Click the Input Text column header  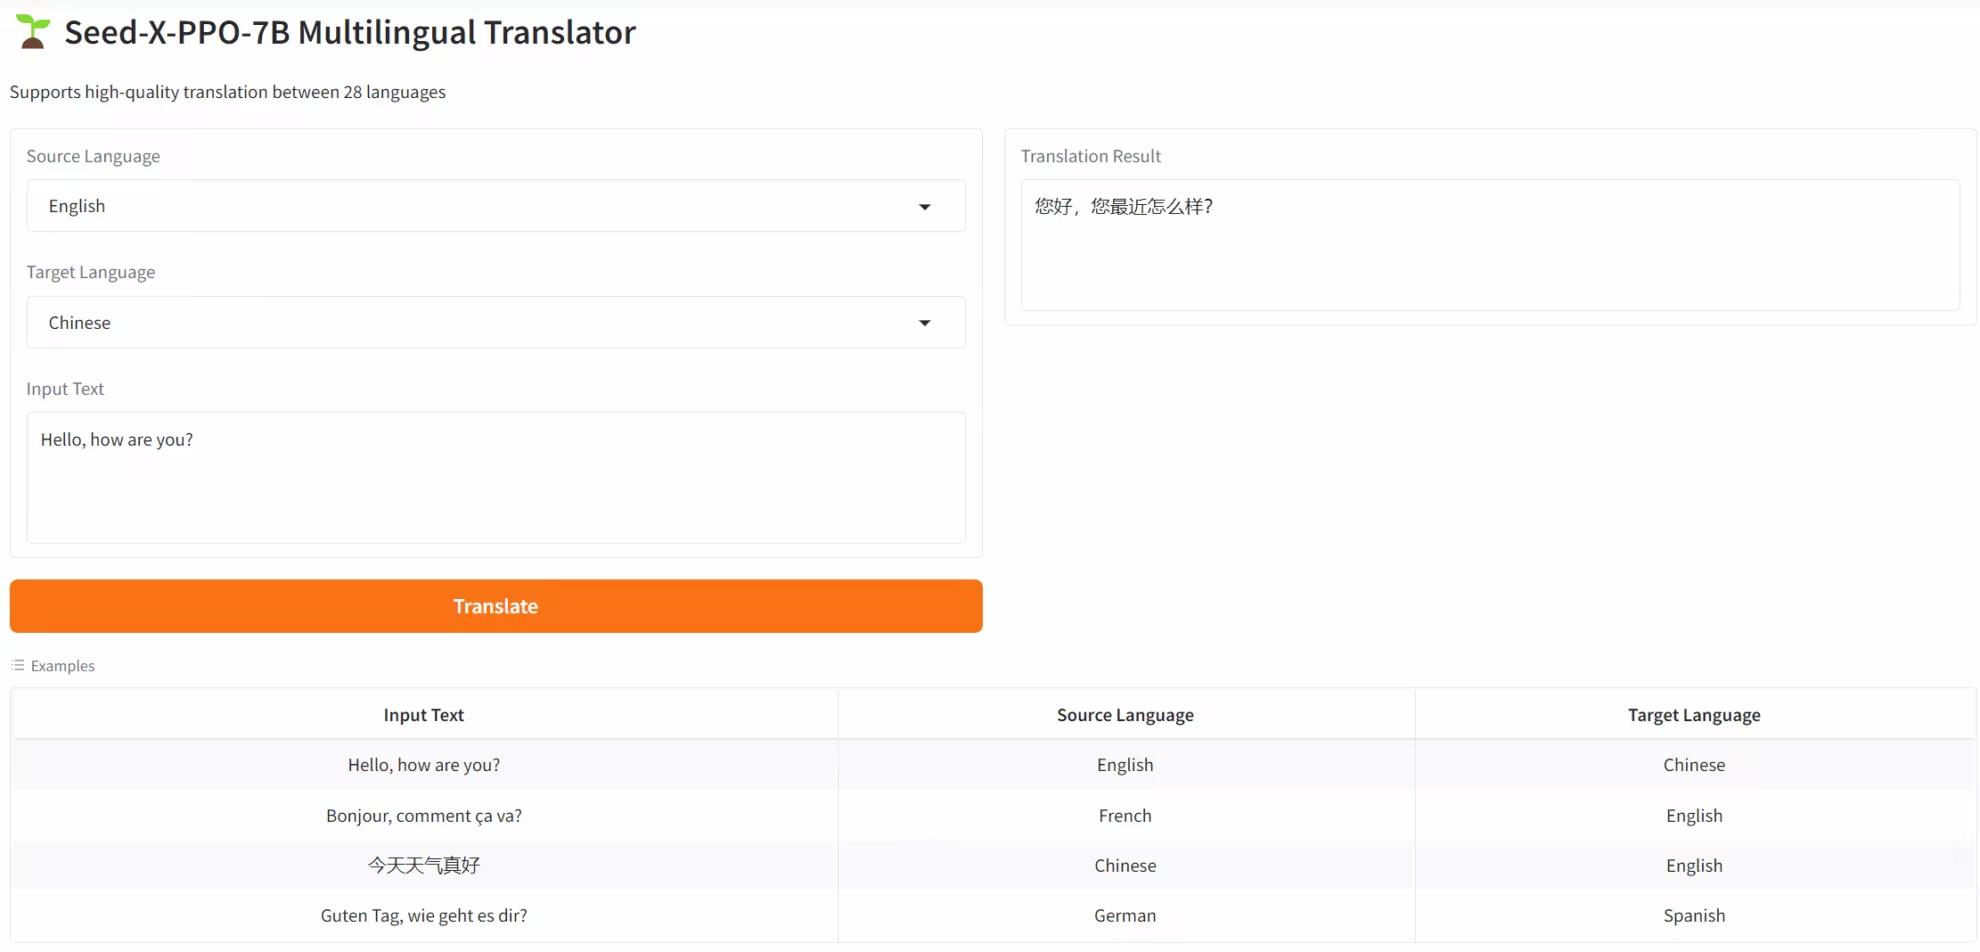pos(424,715)
